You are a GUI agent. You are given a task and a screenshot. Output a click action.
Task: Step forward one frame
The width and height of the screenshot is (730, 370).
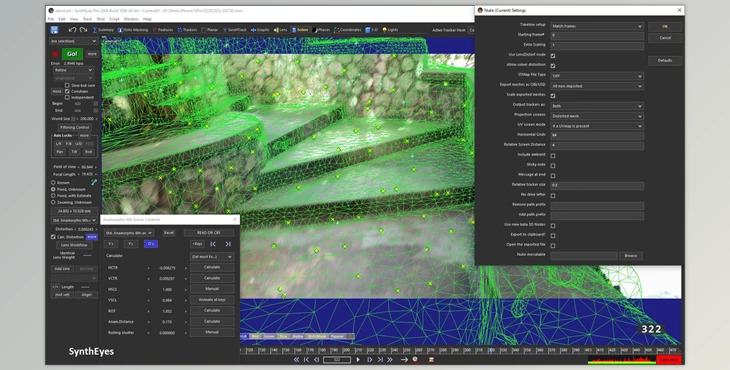(x=370, y=360)
